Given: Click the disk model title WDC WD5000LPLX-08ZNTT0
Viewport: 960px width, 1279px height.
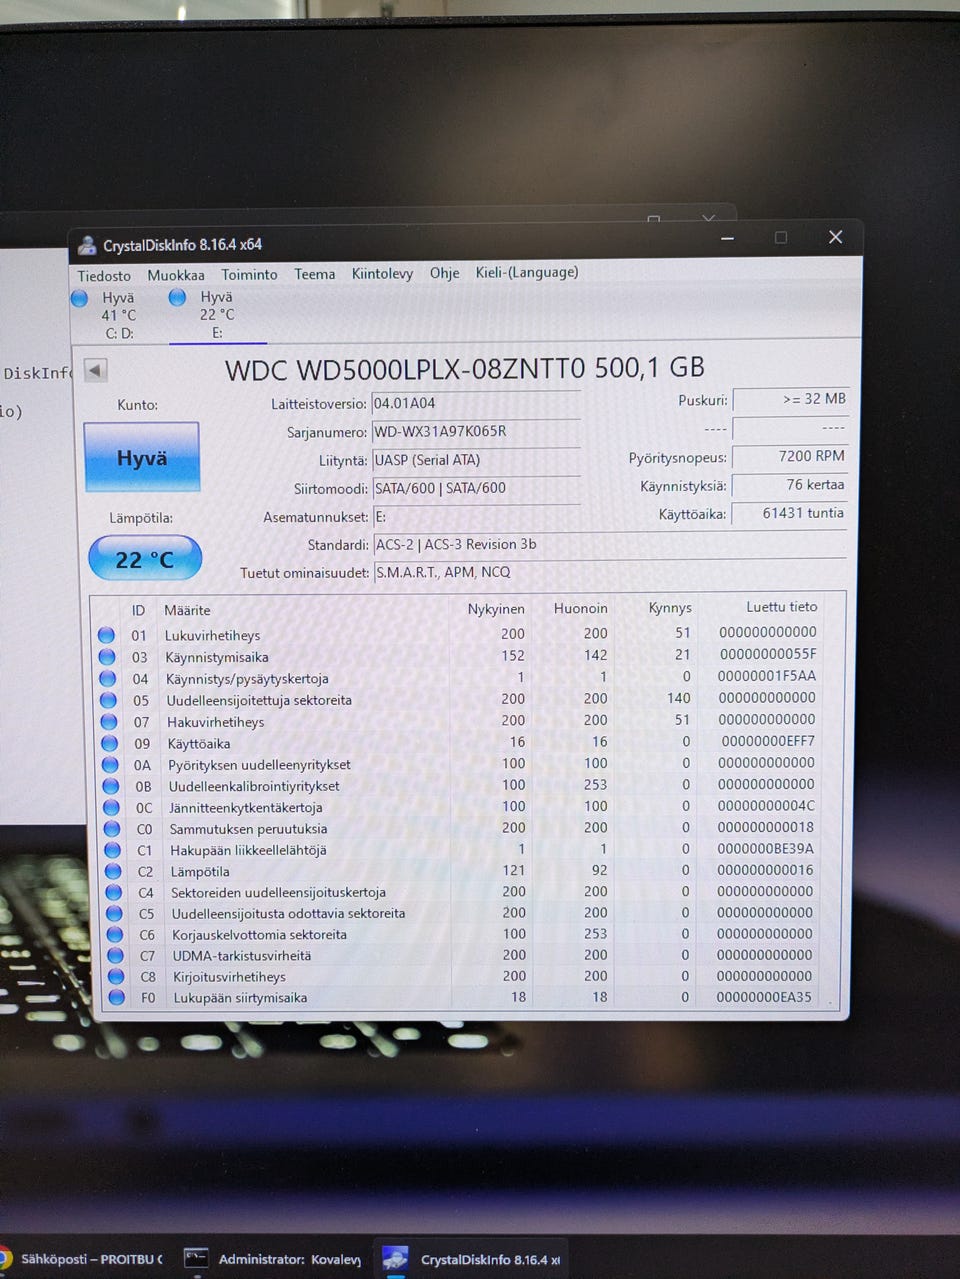Looking at the screenshot, I should pos(405,369).
